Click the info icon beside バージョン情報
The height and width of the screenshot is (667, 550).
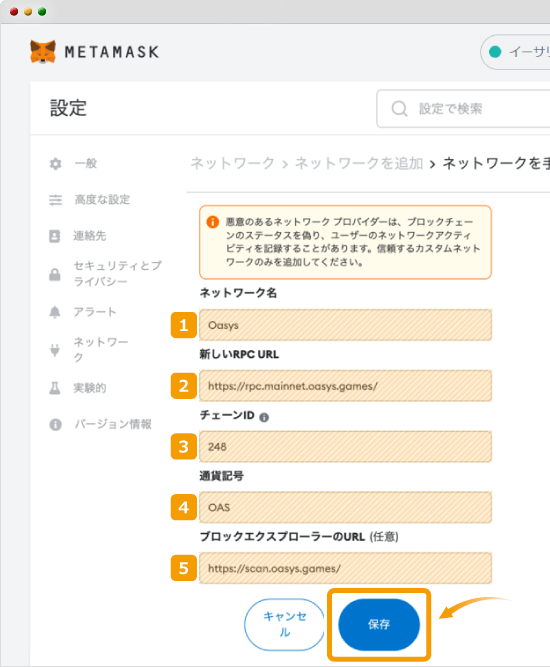55,425
